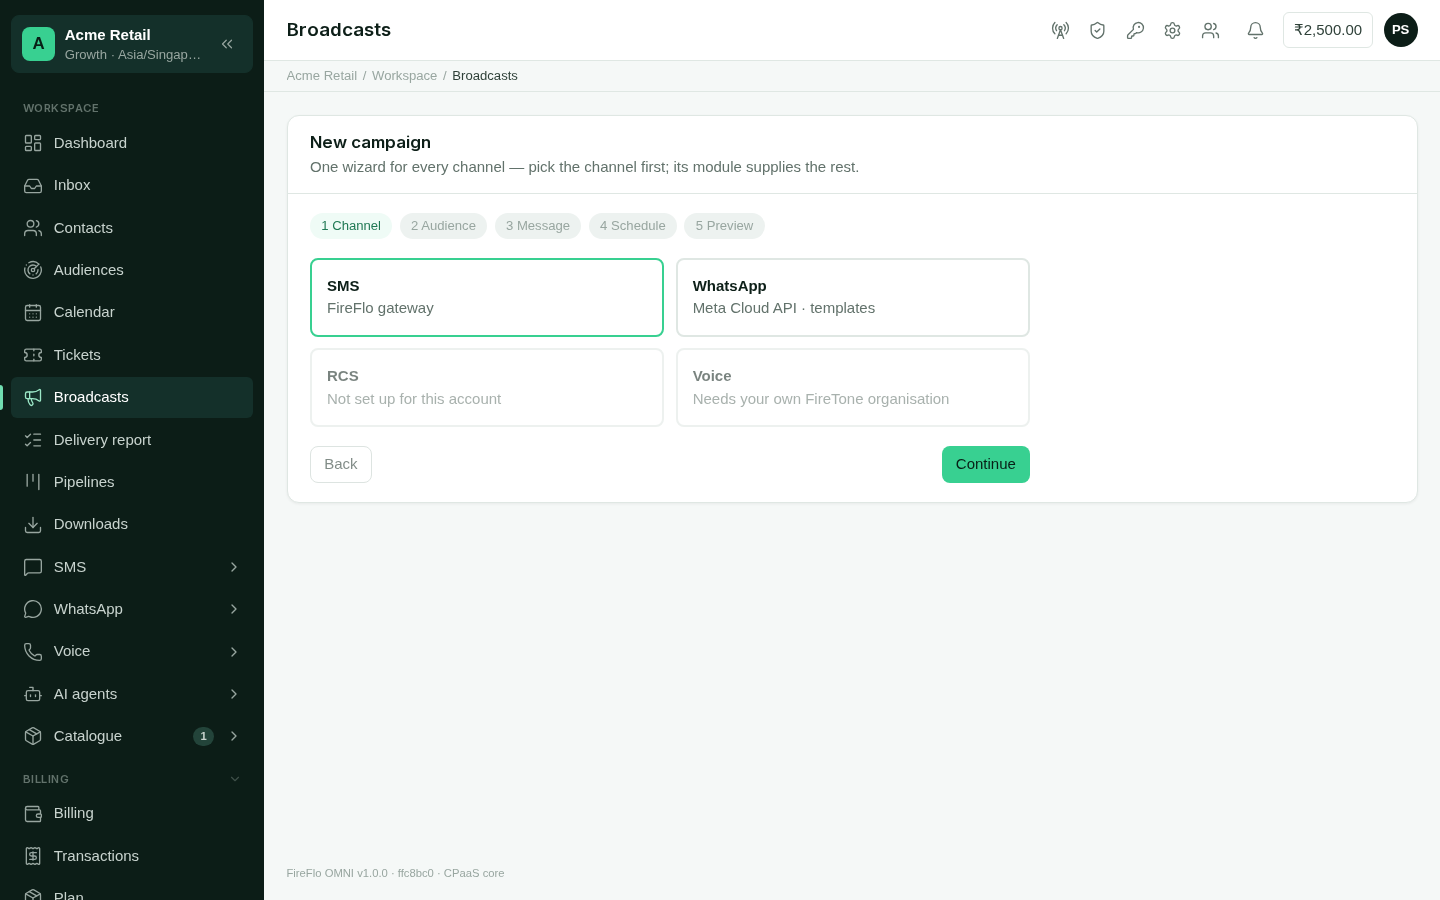Select the RCS channel card
This screenshot has height=900, width=1440.
pos(487,387)
